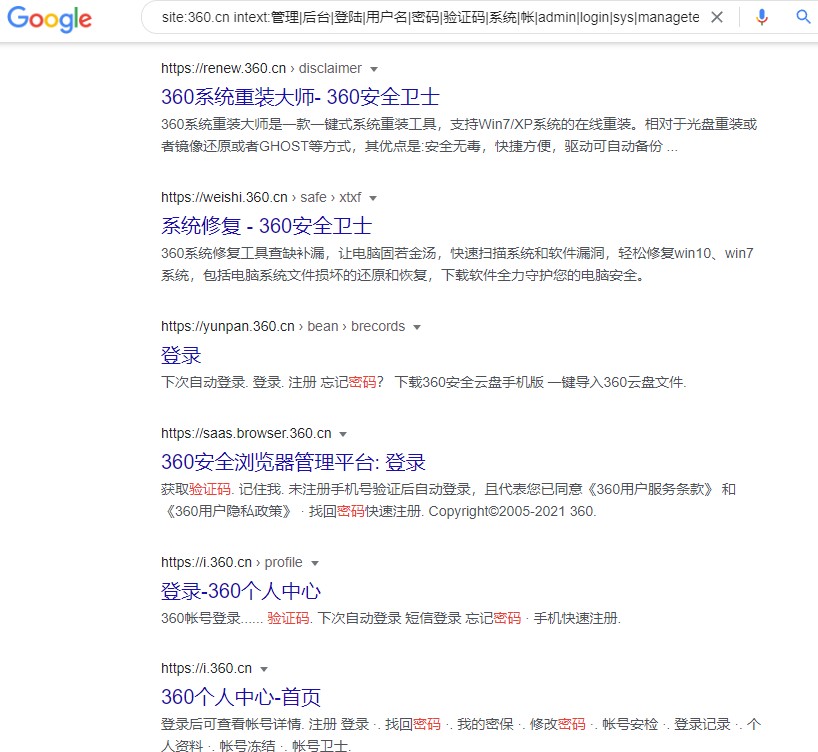Screen dimensions: 818x752
Task: Click snippet starting 360系统修复工具查缺补漏
Action: (x=457, y=264)
